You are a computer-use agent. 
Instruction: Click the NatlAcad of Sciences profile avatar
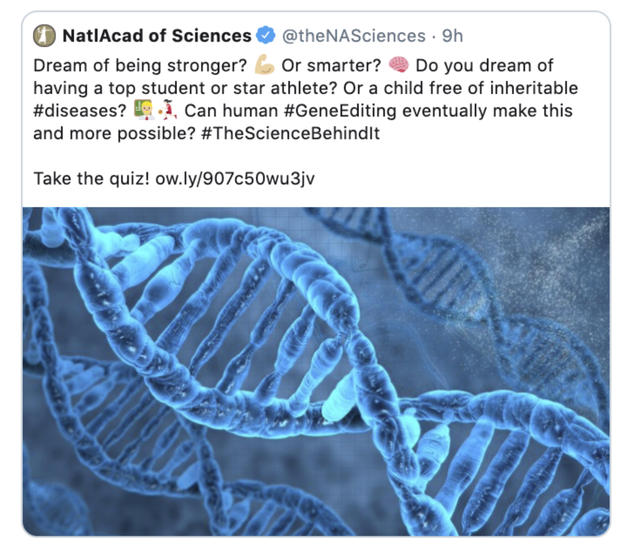44,36
